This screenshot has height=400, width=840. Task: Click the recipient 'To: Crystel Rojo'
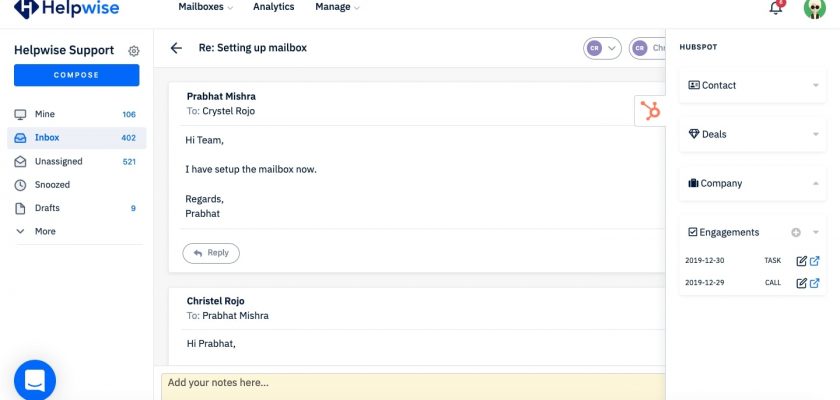pos(221,111)
